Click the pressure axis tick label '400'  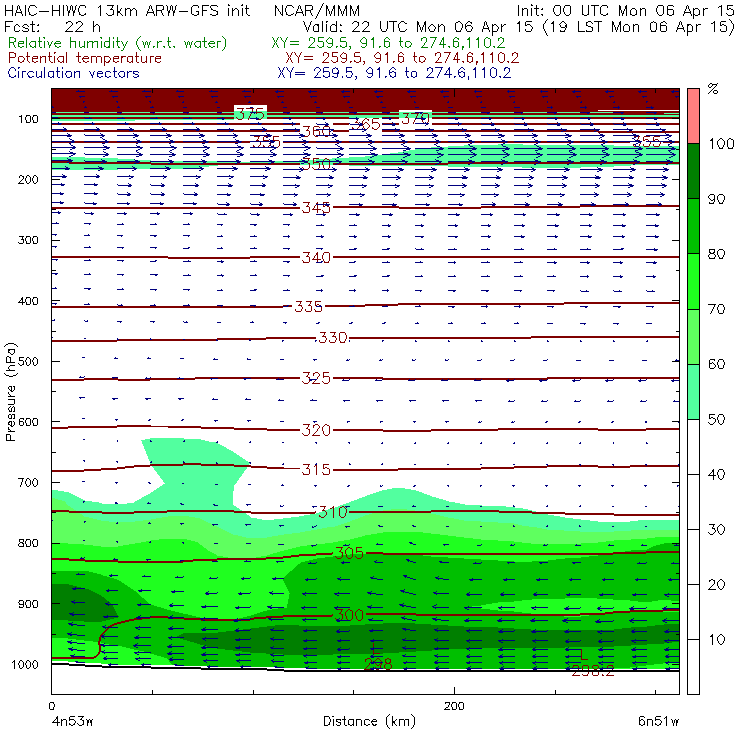pyautogui.click(x=28, y=301)
